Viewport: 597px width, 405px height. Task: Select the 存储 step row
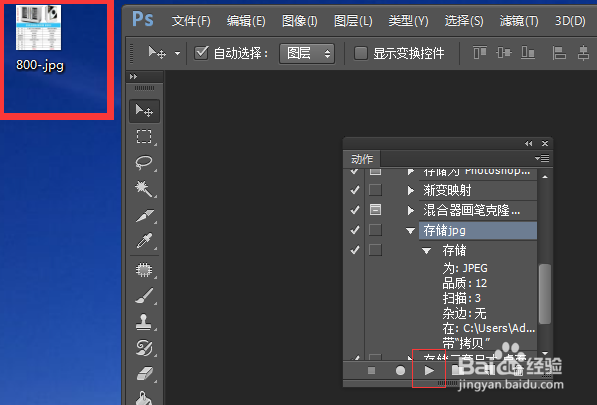pos(454,250)
